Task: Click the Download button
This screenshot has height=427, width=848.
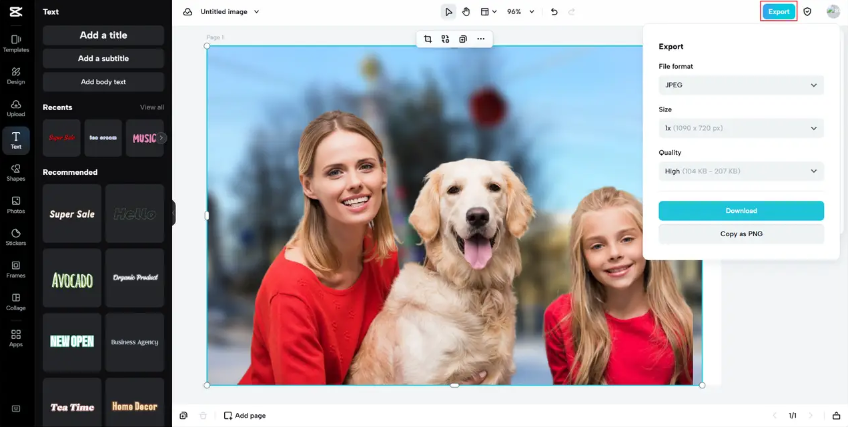Action: [741, 211]
